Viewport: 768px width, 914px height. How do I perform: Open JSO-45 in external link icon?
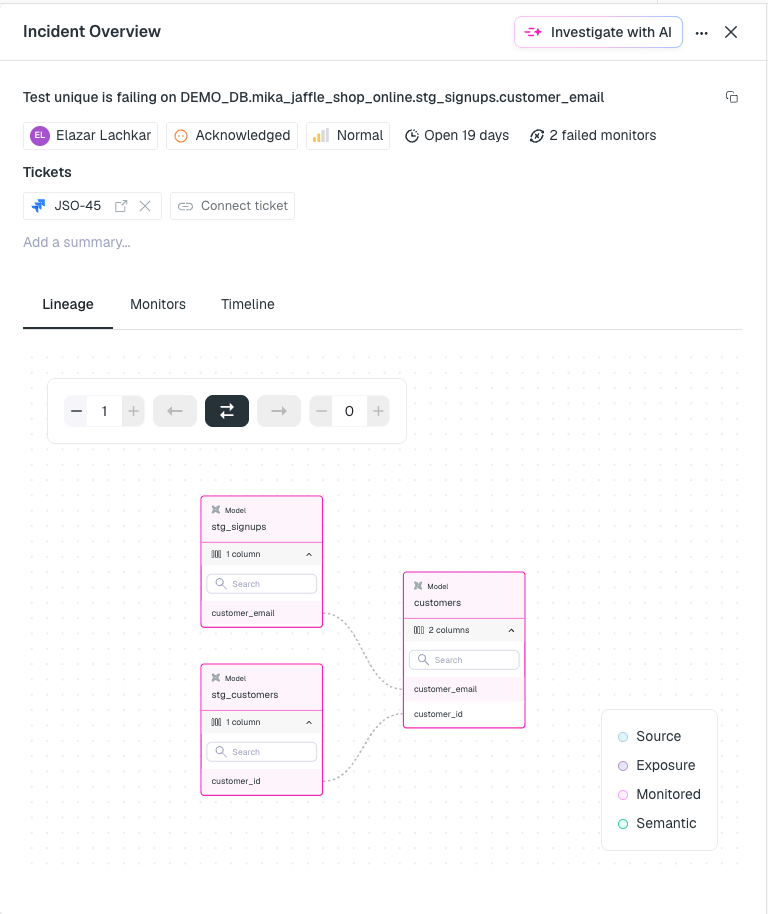tap(121, 206)
